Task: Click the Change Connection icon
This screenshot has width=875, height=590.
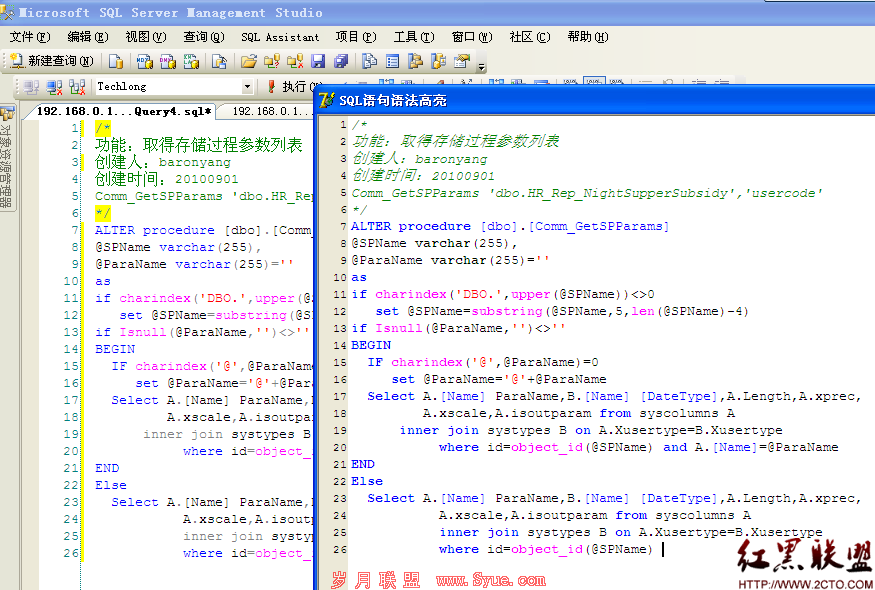Action: click(x=77, y=87)
